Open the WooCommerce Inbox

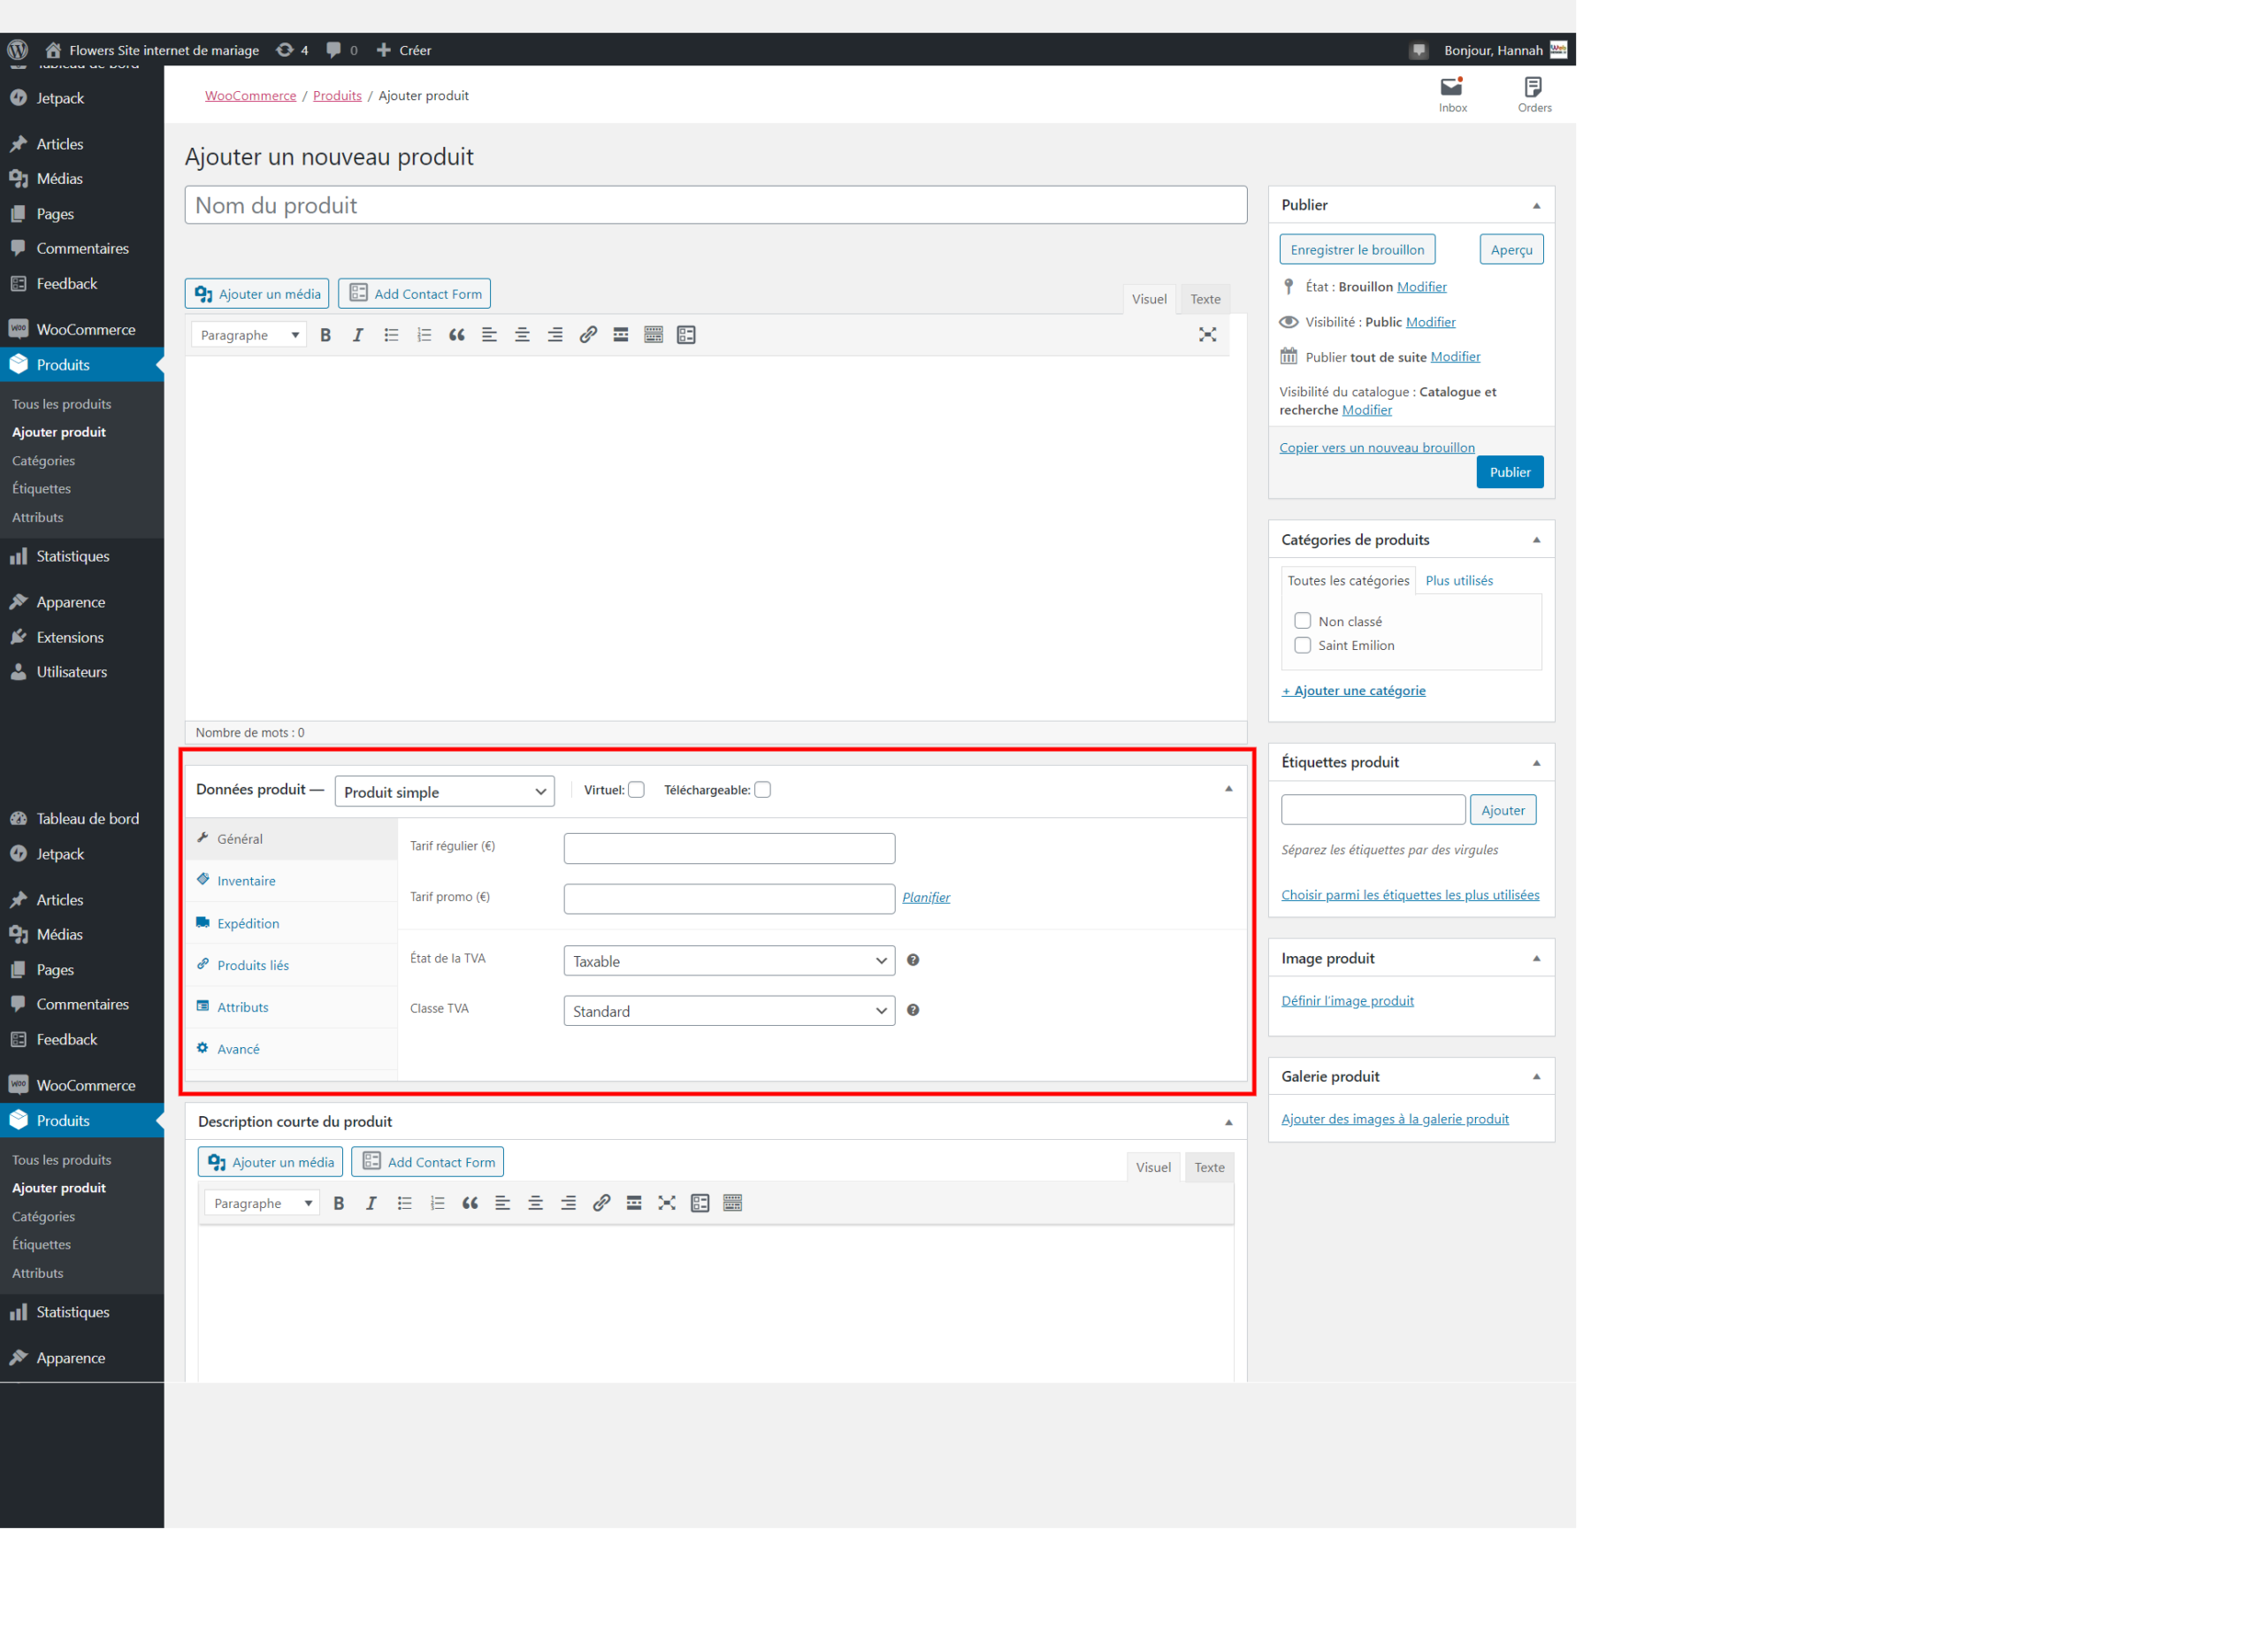tap(1453, 95)
